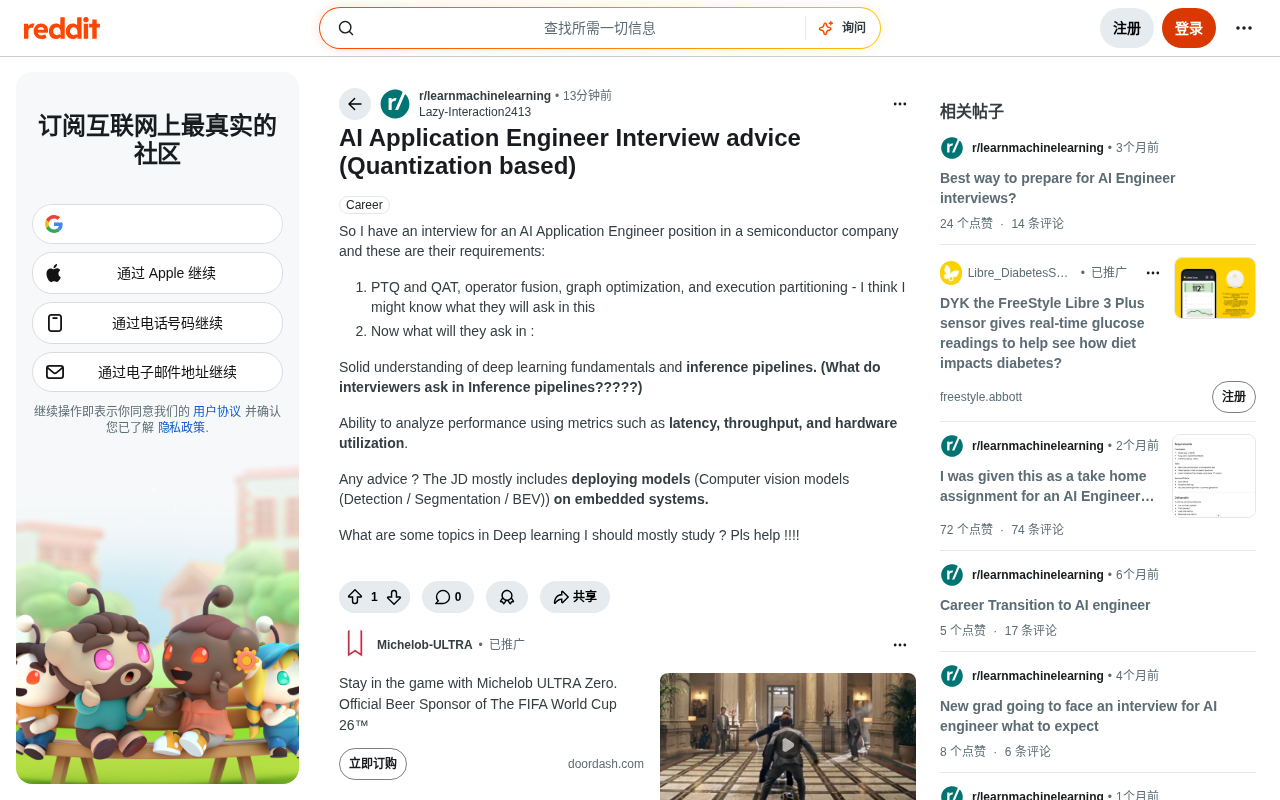Open the post's comments button
Image resolution: width=1280 pixels, height=800 pixels.
pyautogui.click(x=448, y=597)
